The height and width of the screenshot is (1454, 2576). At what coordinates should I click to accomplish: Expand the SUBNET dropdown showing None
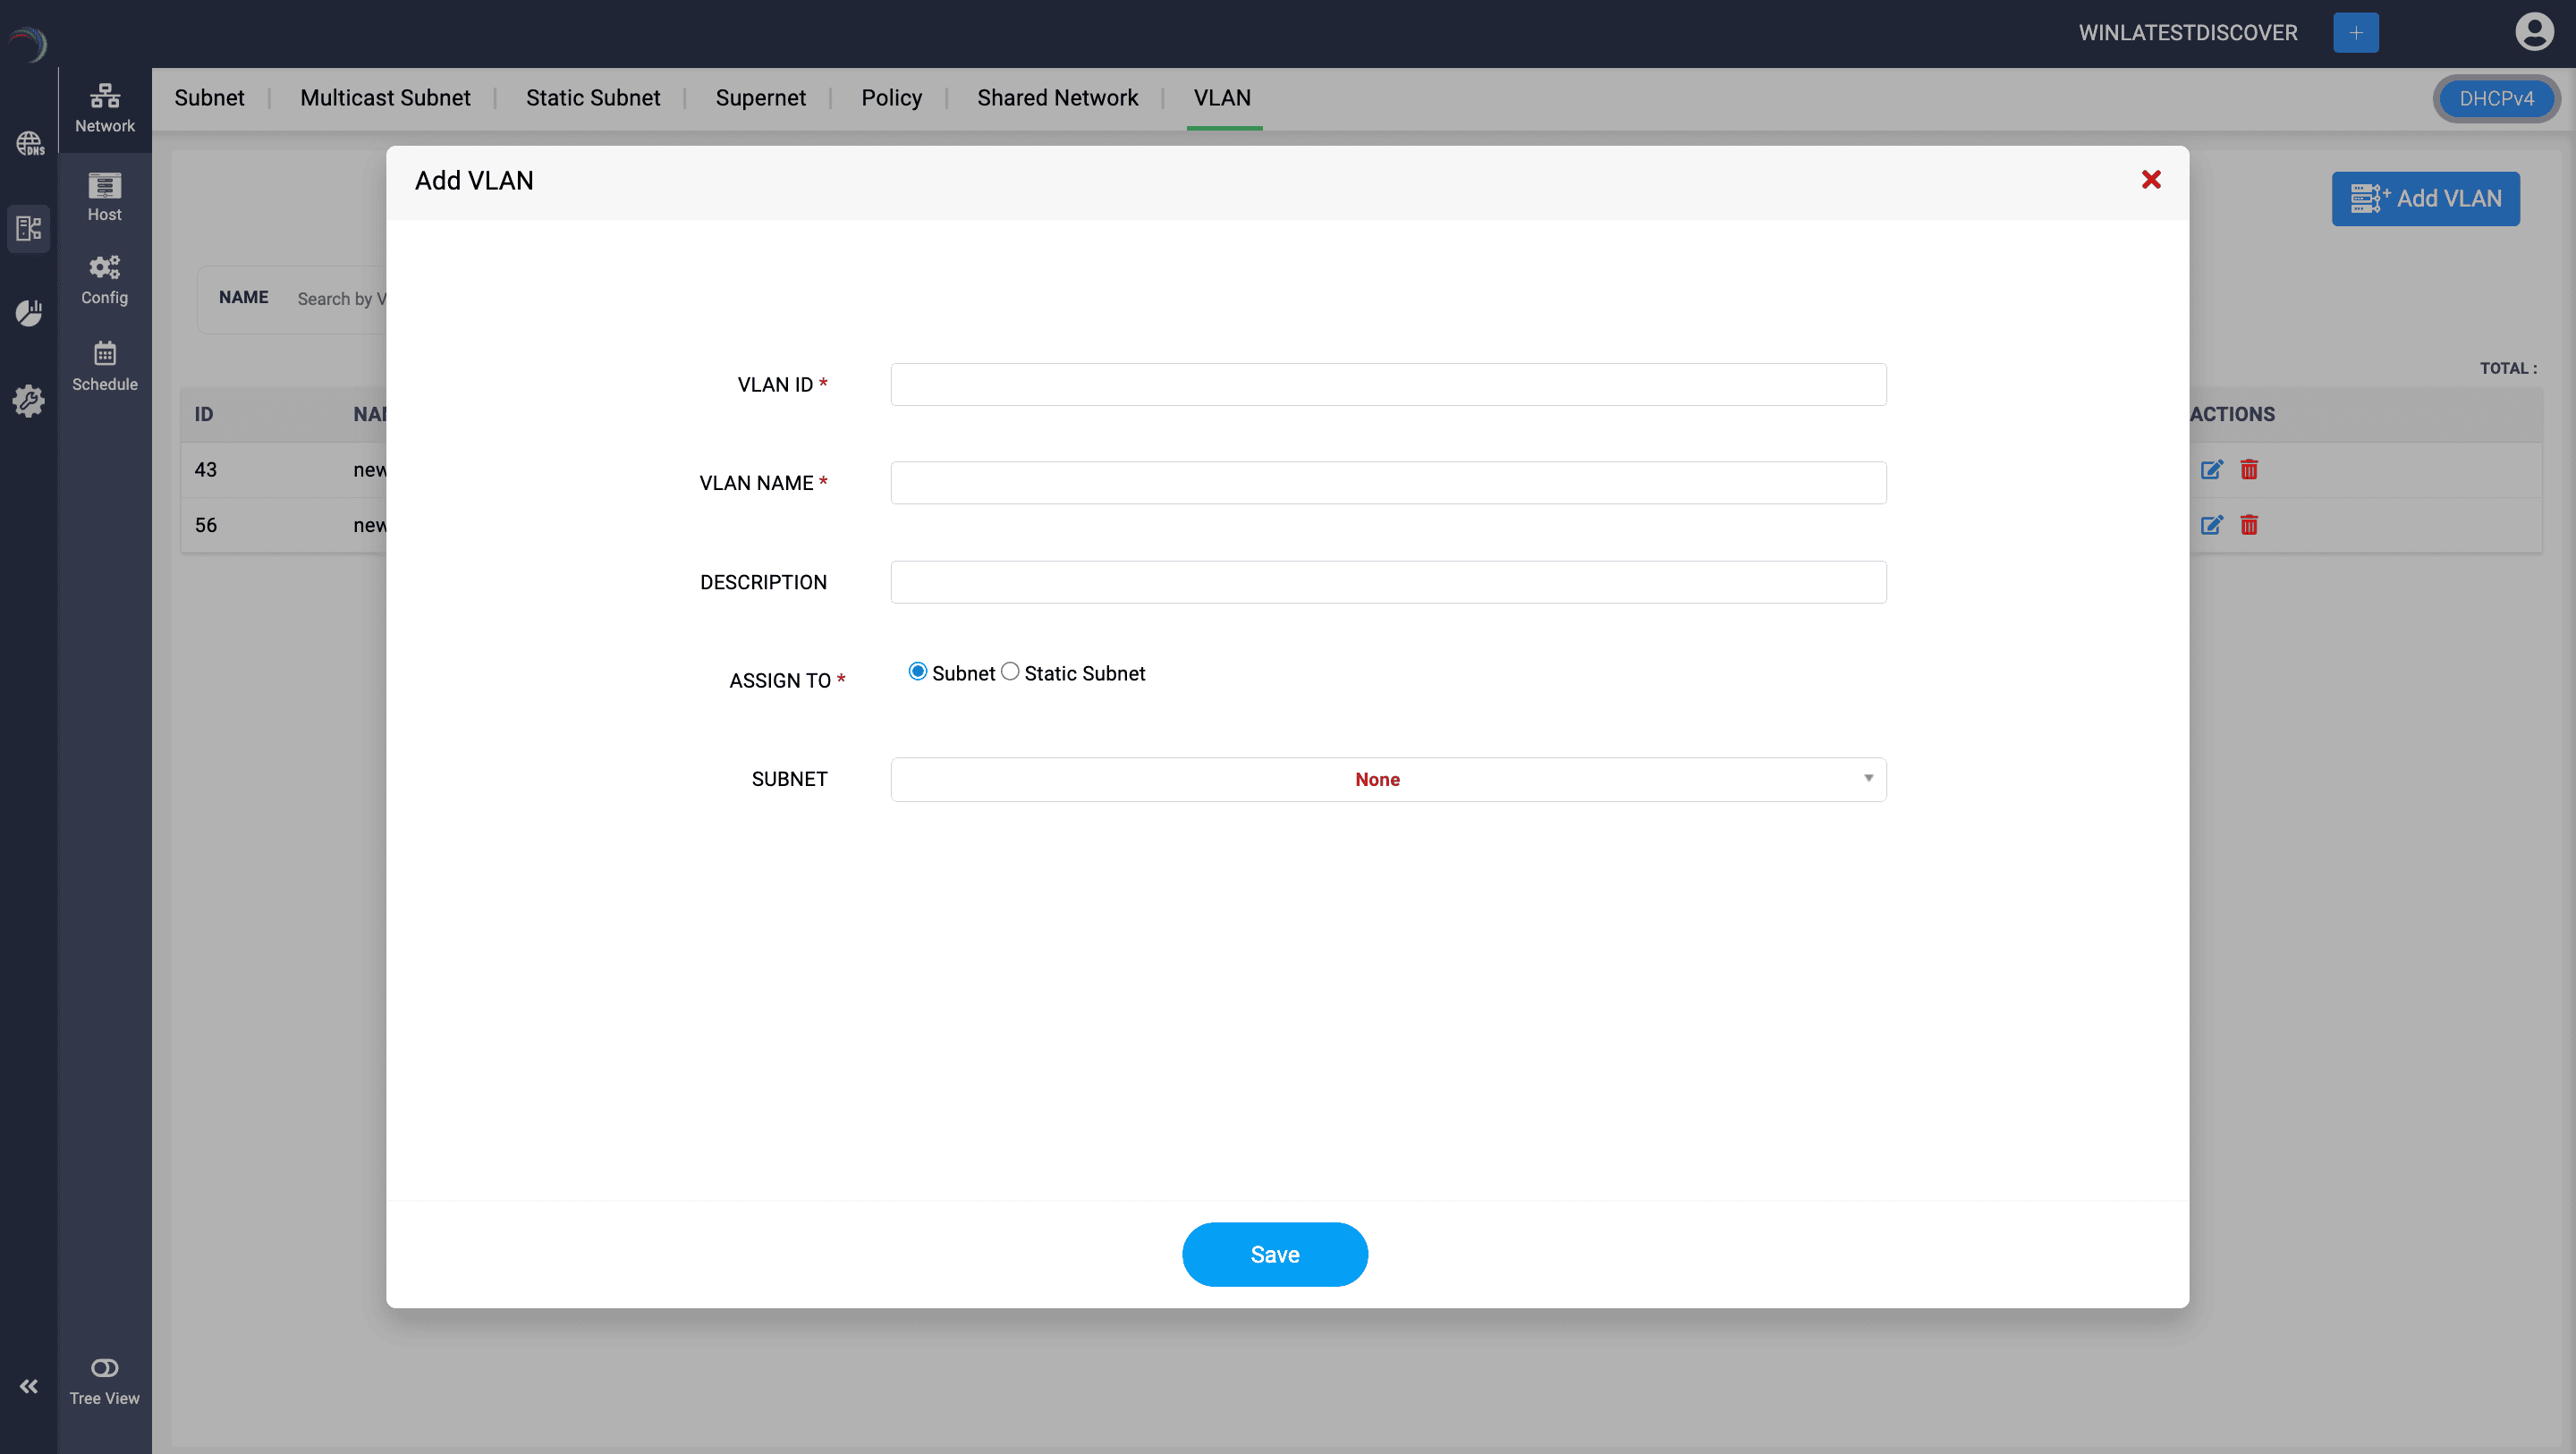(x=1376, y=780)
